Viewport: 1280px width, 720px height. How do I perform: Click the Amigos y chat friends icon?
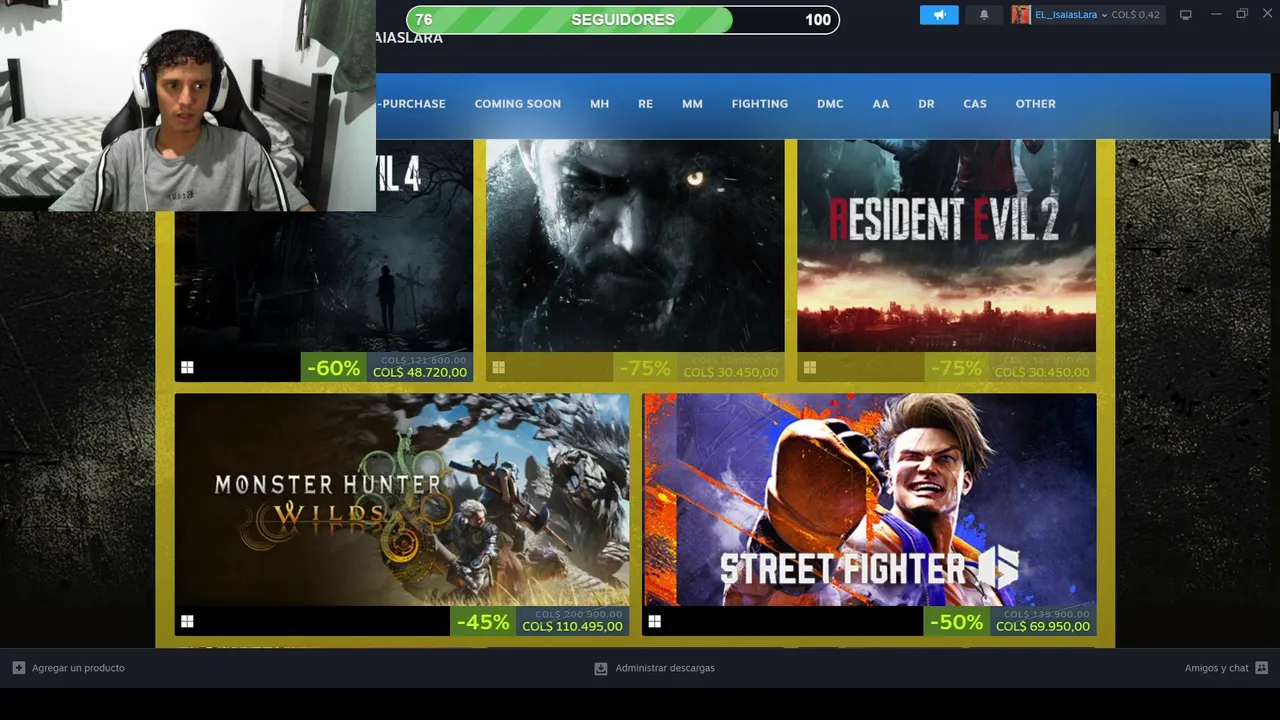[1261, 668]
